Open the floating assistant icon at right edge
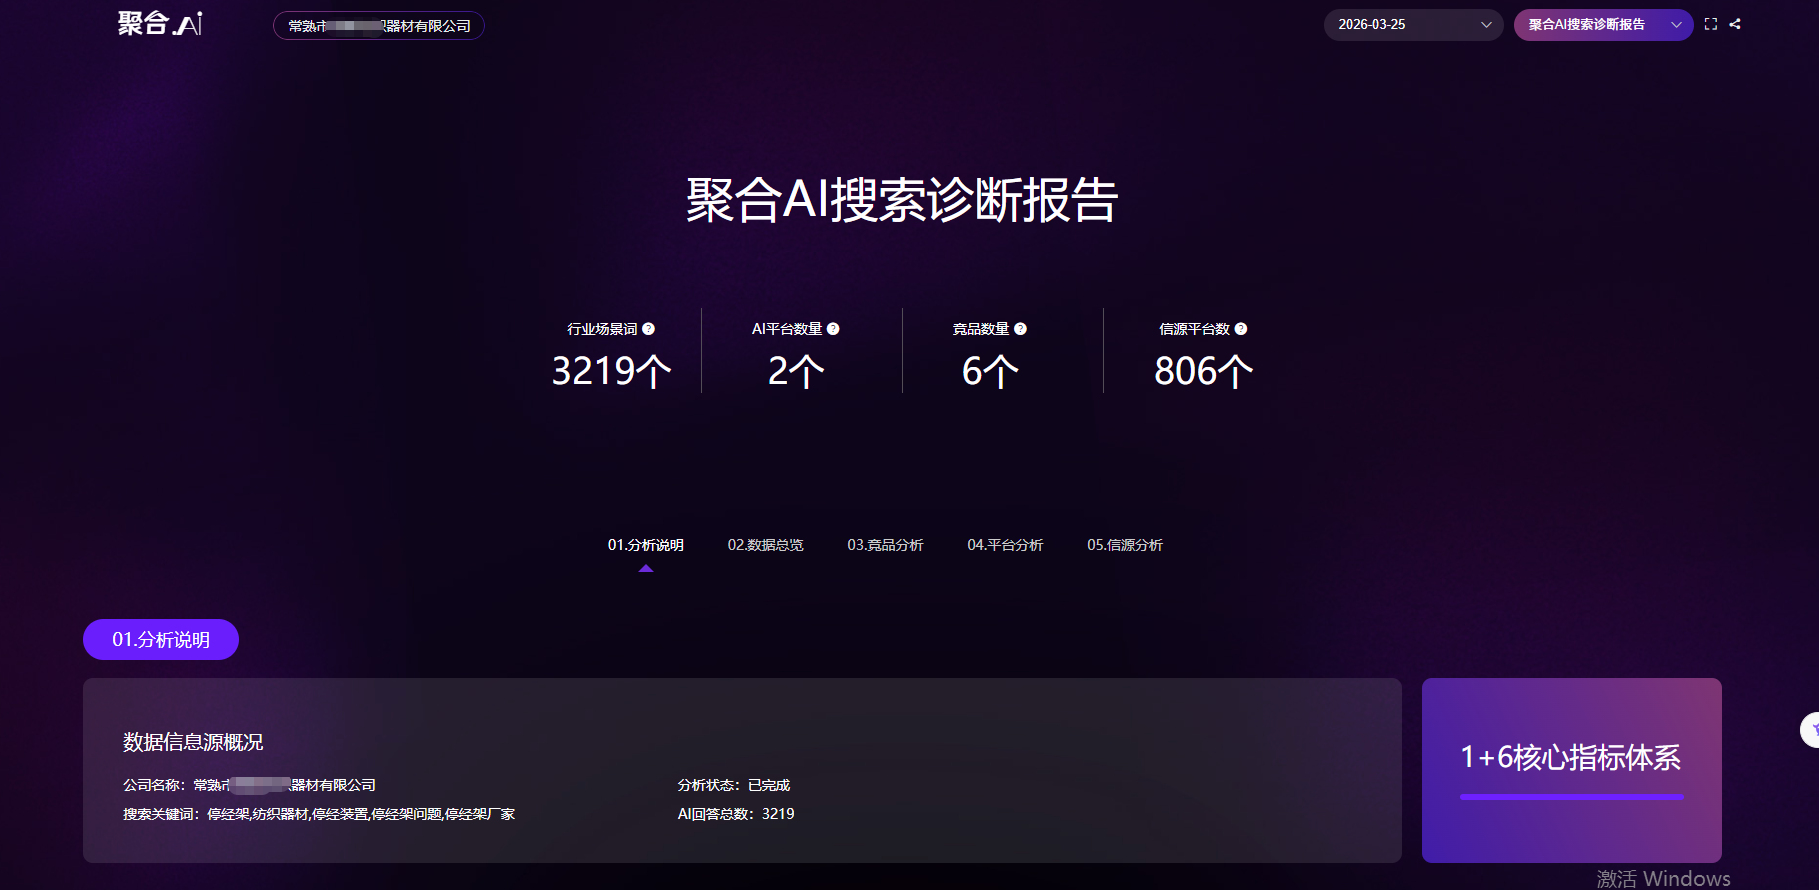 tap(1811, 730)
